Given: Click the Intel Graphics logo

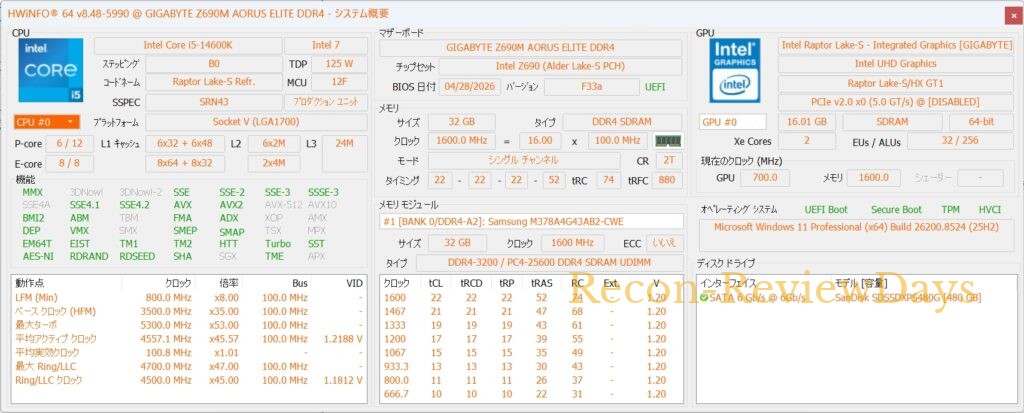Looking at the screenshot, I should 735,70.
